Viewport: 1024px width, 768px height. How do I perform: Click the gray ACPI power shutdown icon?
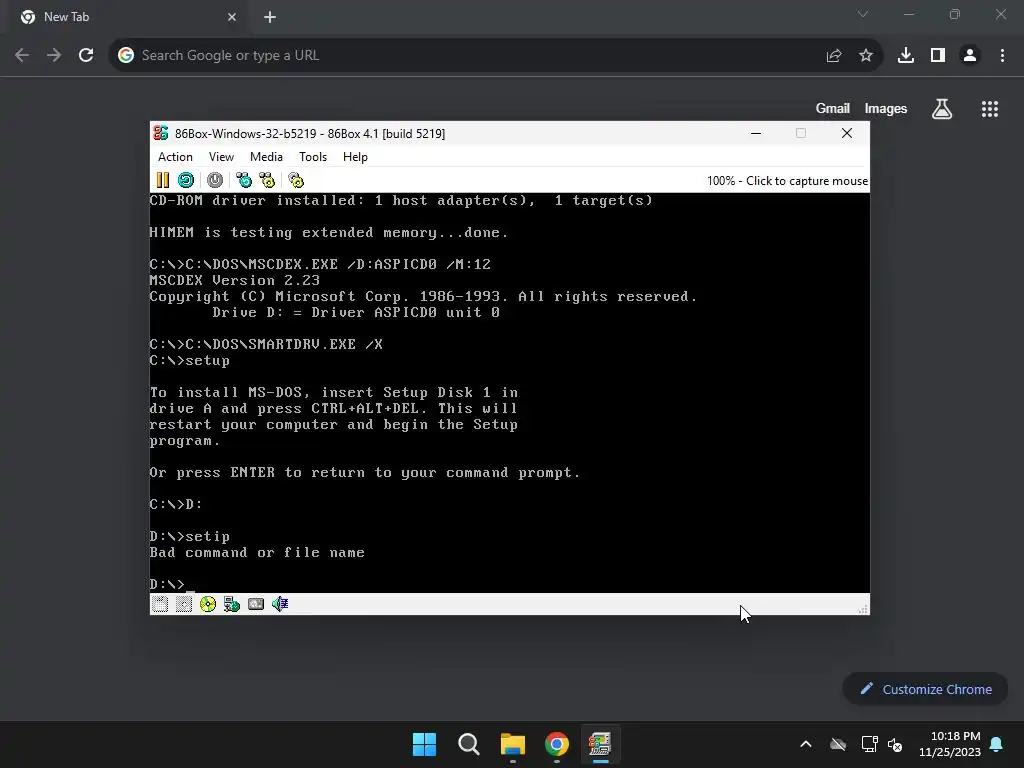click(x=215, y=180)
